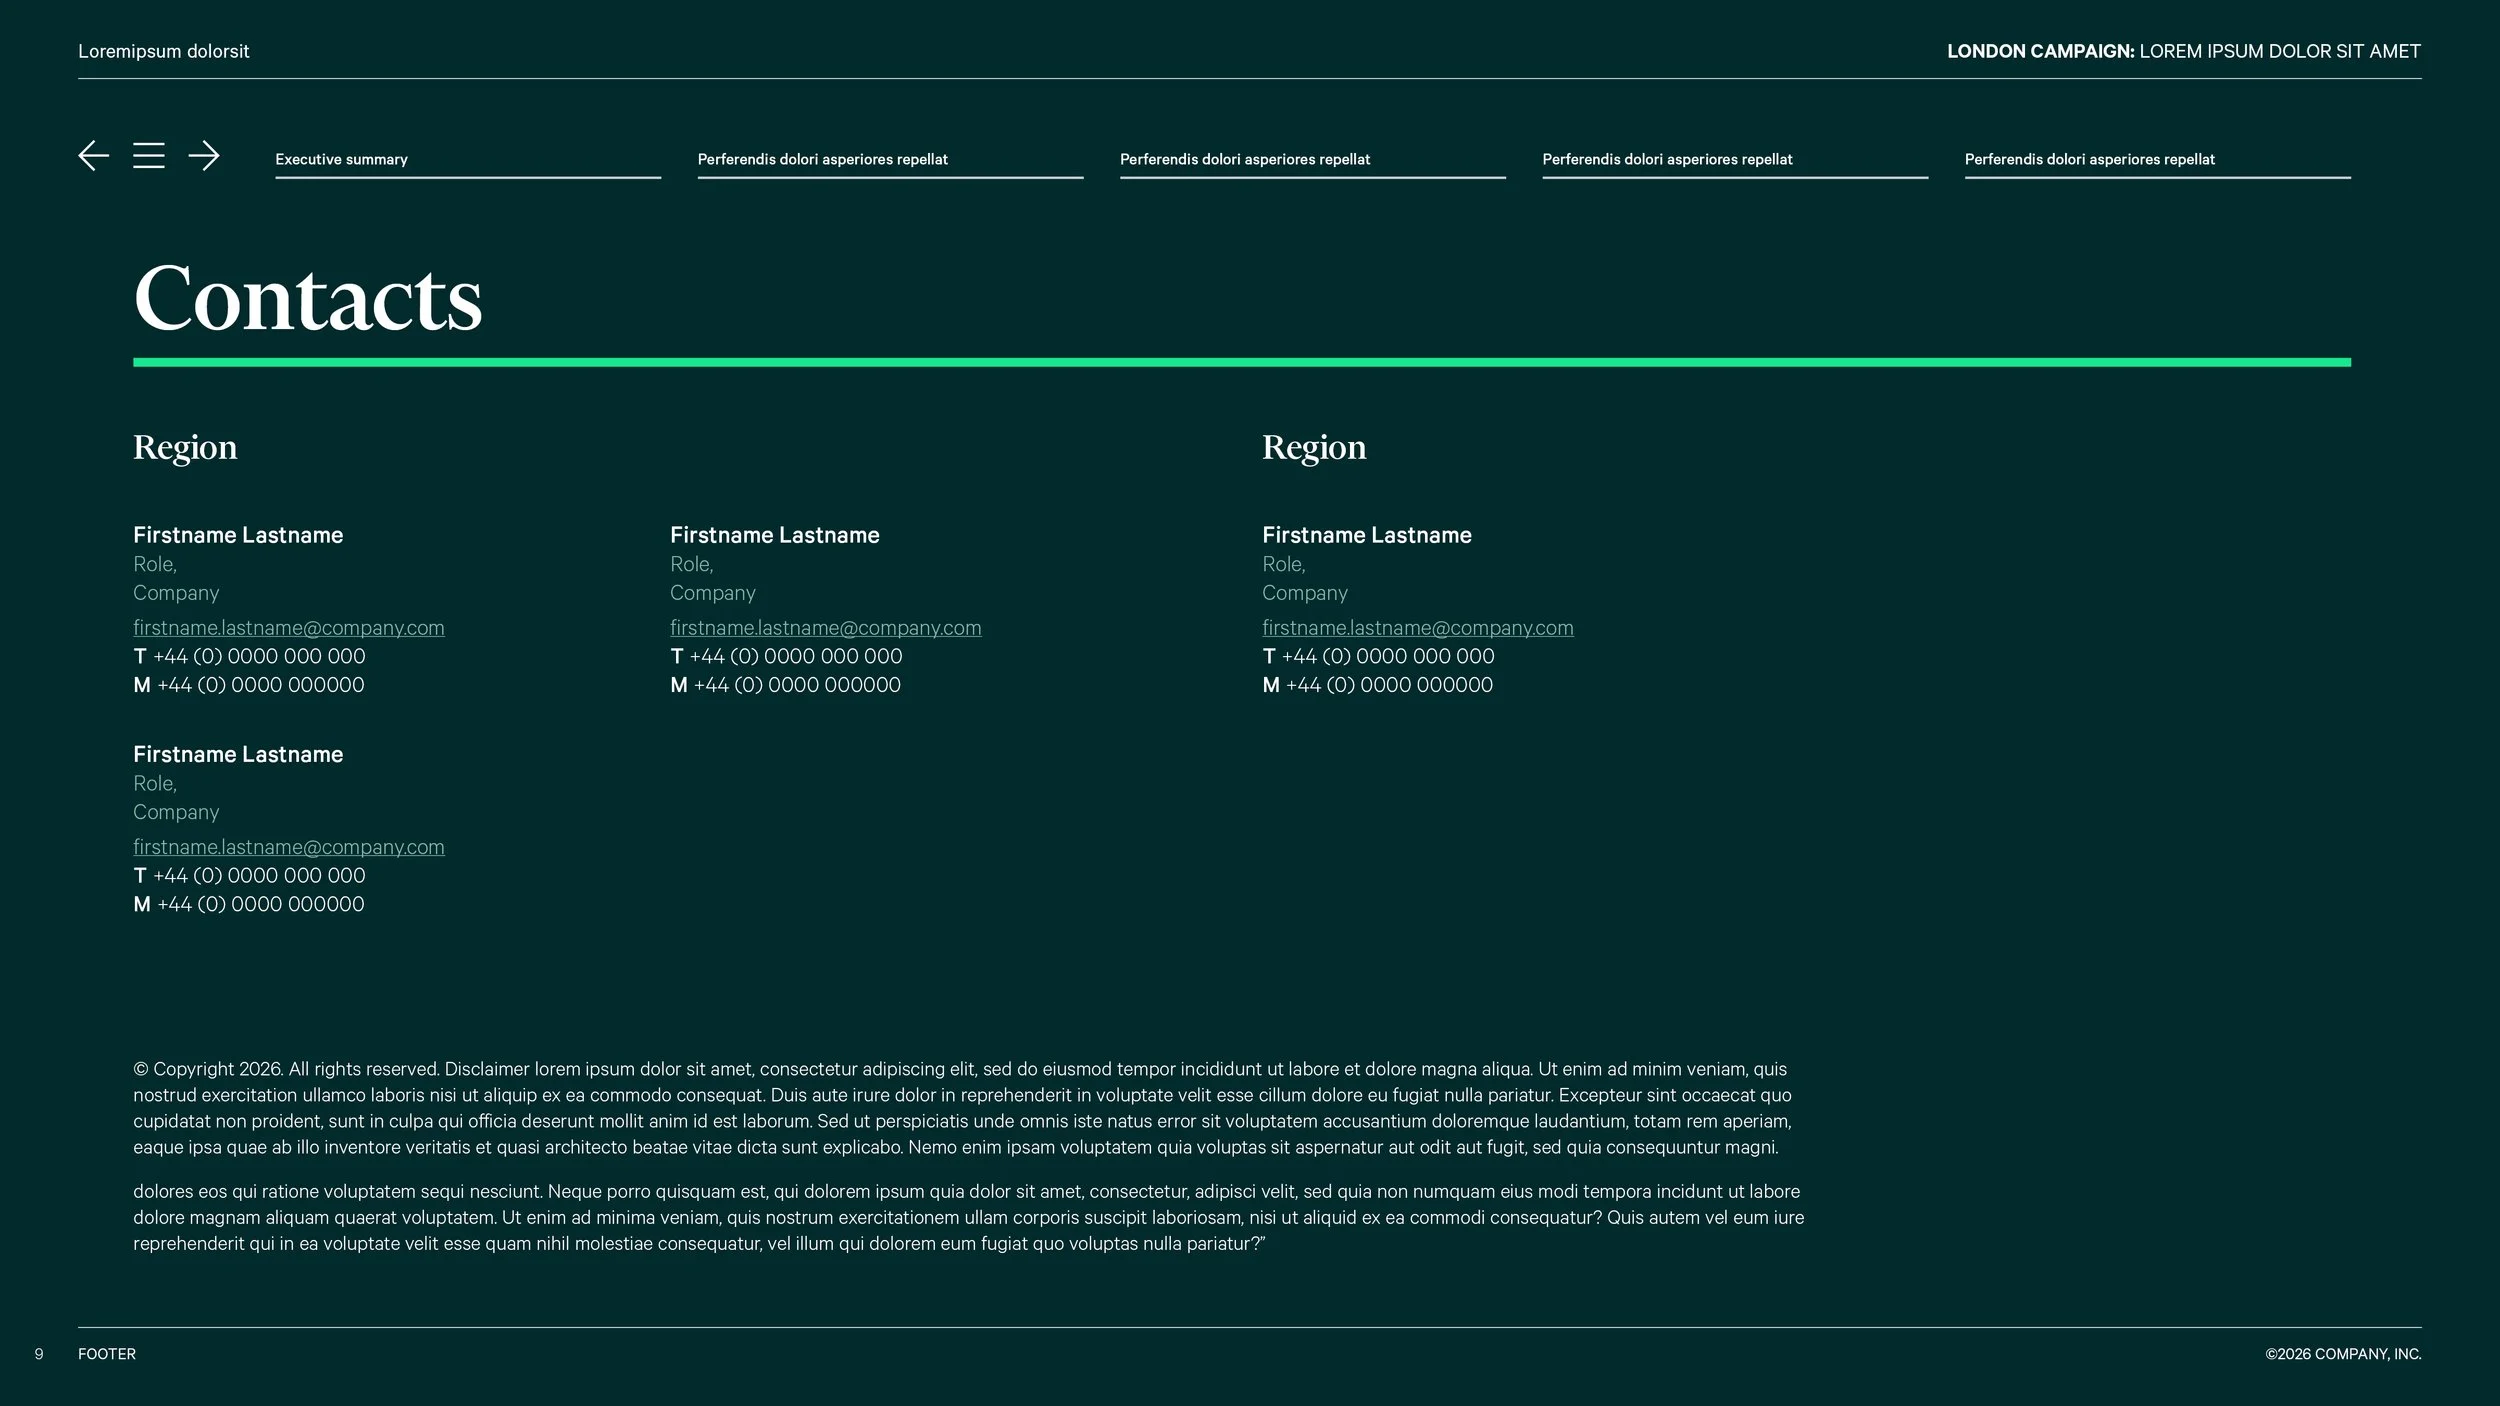Click the right Region contact's email link

(1417, 628)
